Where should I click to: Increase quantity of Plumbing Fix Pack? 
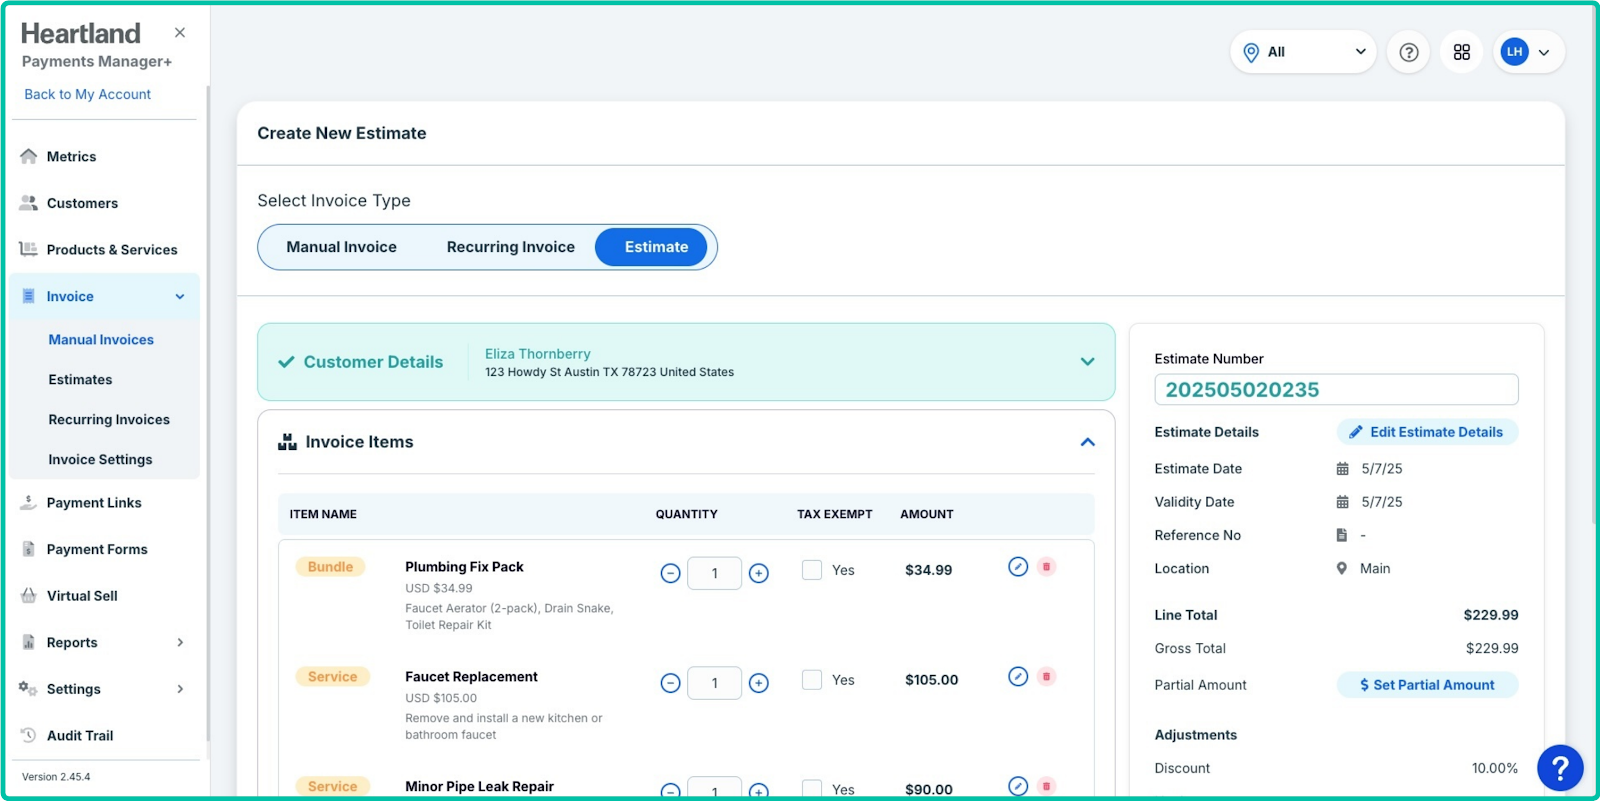click(759, 573)
